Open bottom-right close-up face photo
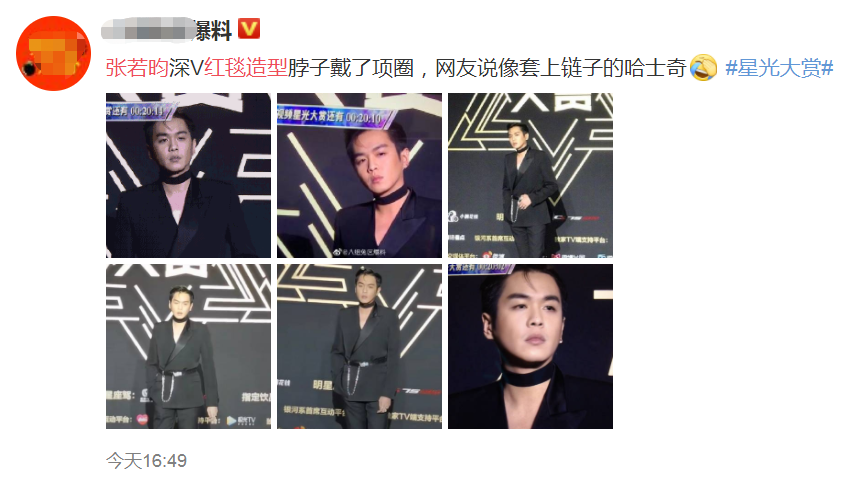Screen dimensions: 857x497 click(x=530, y=346)
